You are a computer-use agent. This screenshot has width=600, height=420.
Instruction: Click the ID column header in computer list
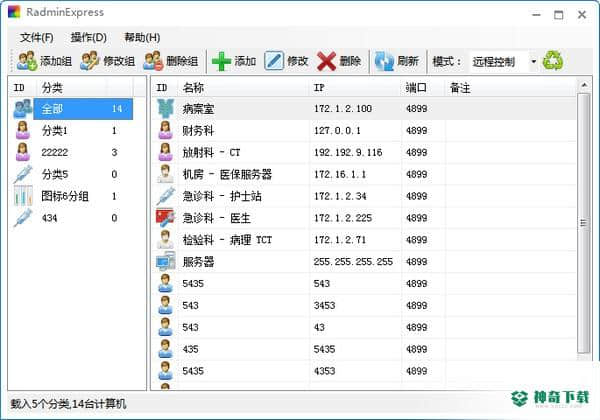(165, 88)
